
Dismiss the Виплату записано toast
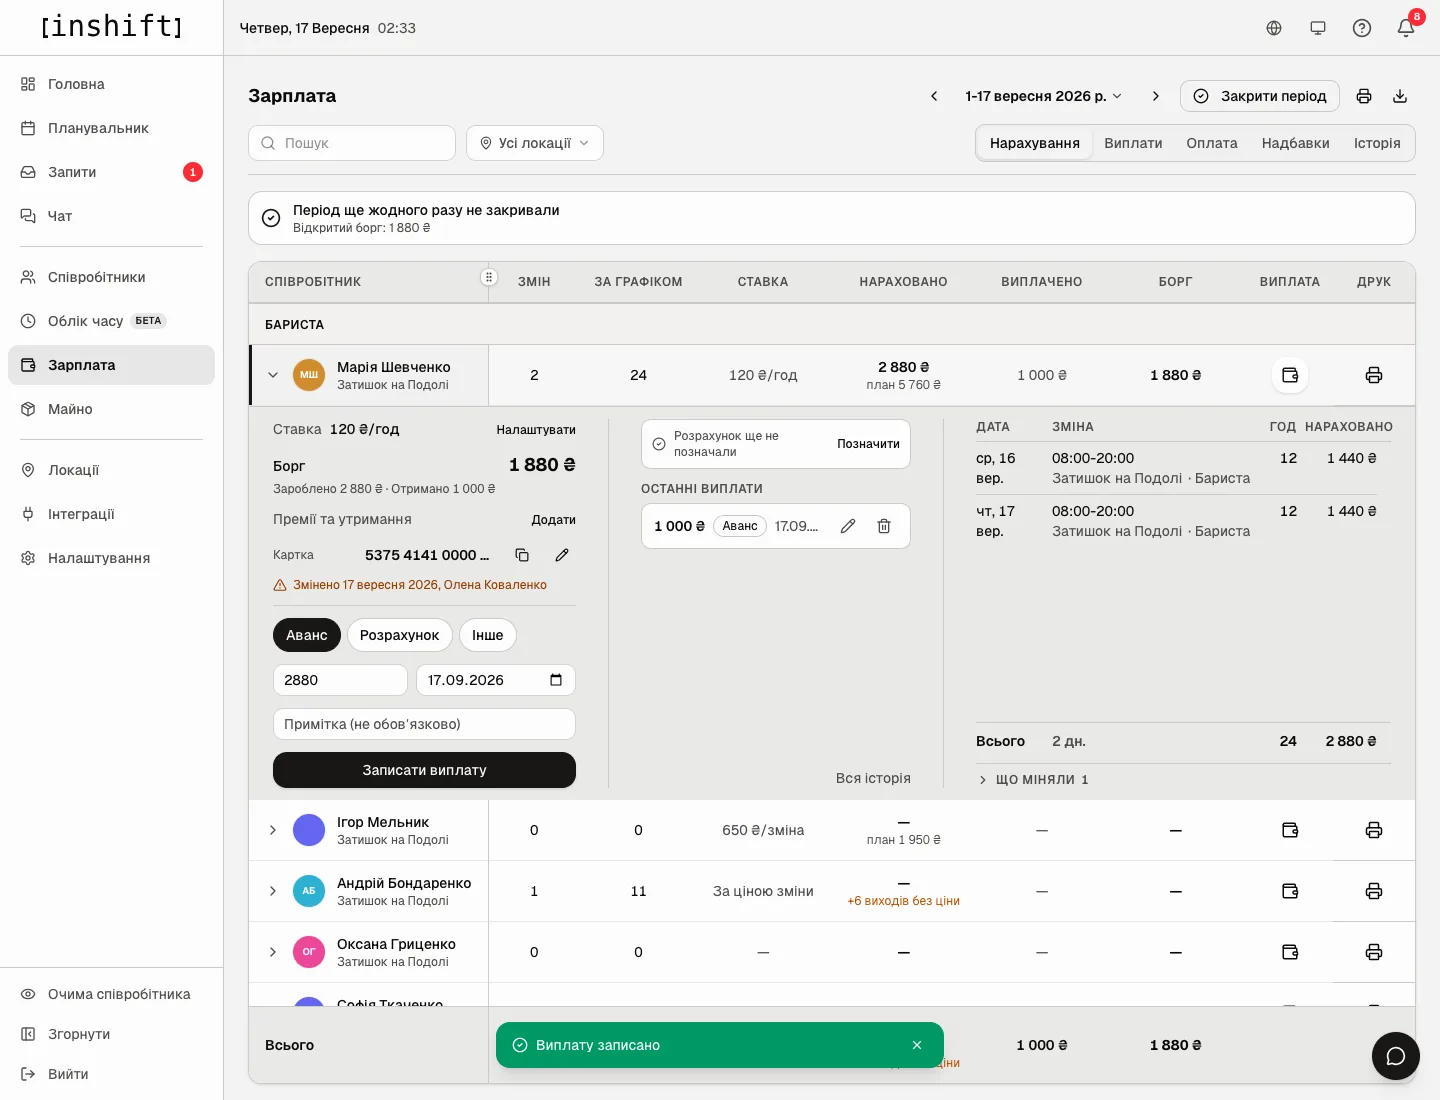point(917,1045)
